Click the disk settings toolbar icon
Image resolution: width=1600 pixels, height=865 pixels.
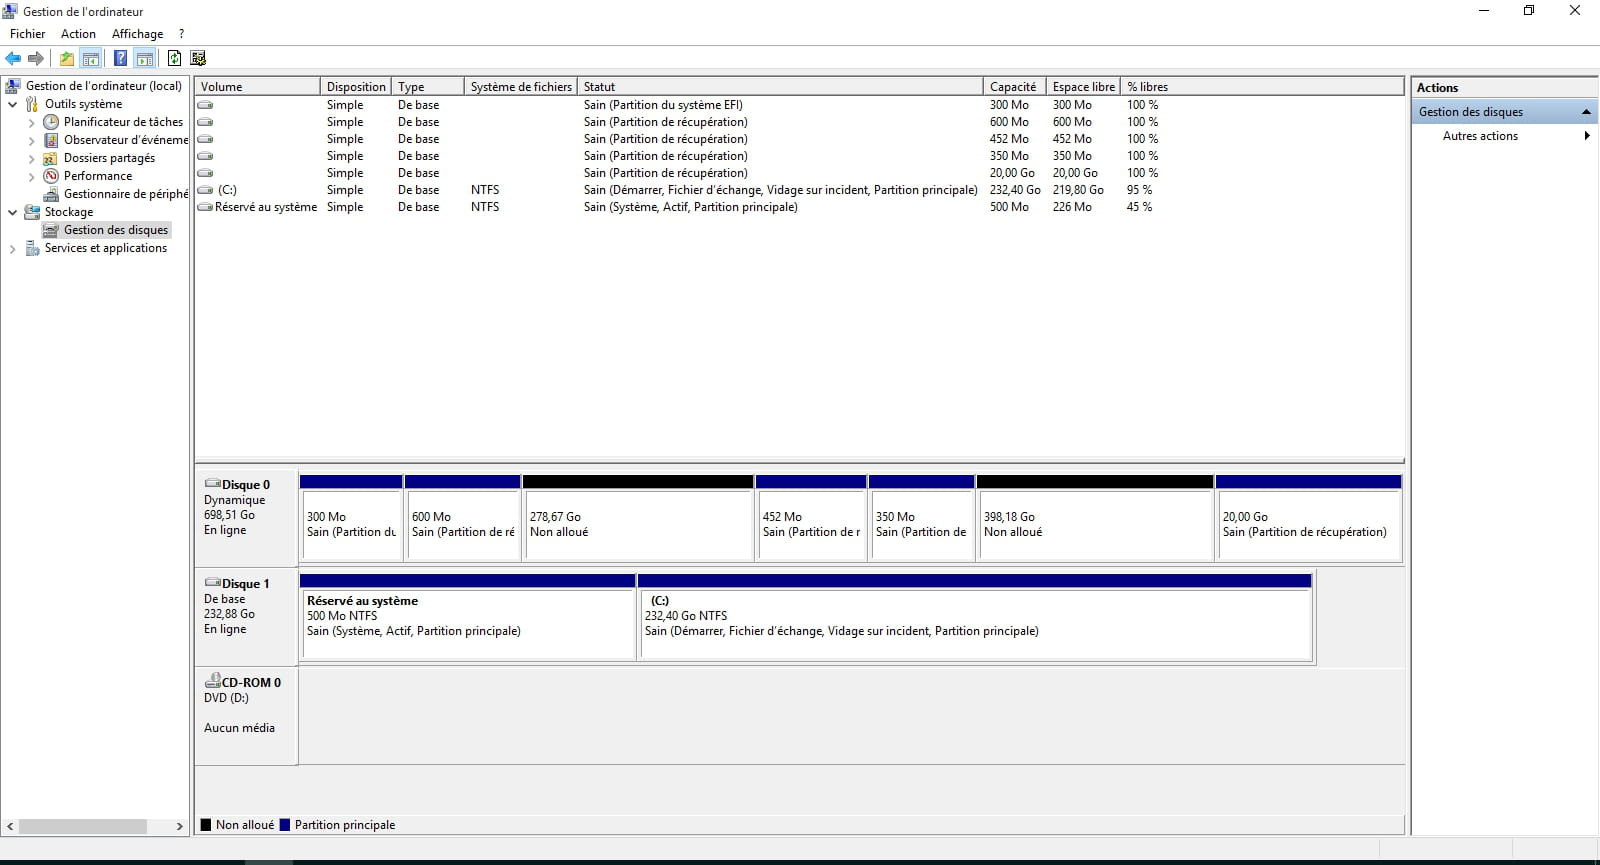198,58
